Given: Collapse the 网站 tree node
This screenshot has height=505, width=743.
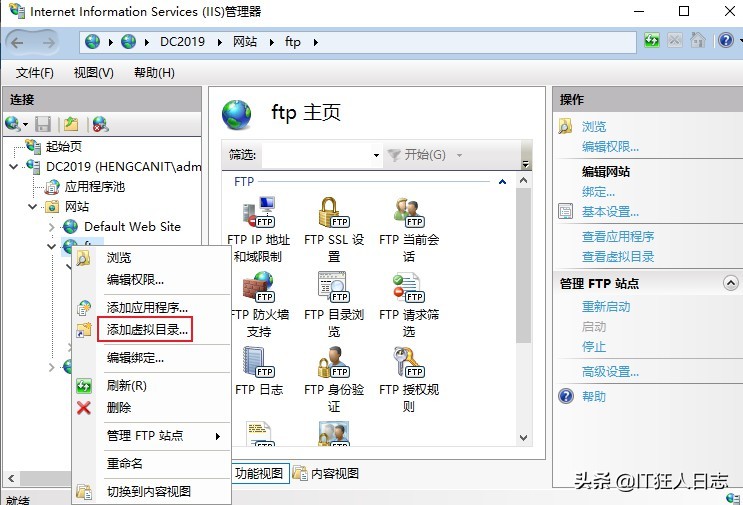Looking at the screenshot, I should (x=32, y=207).
